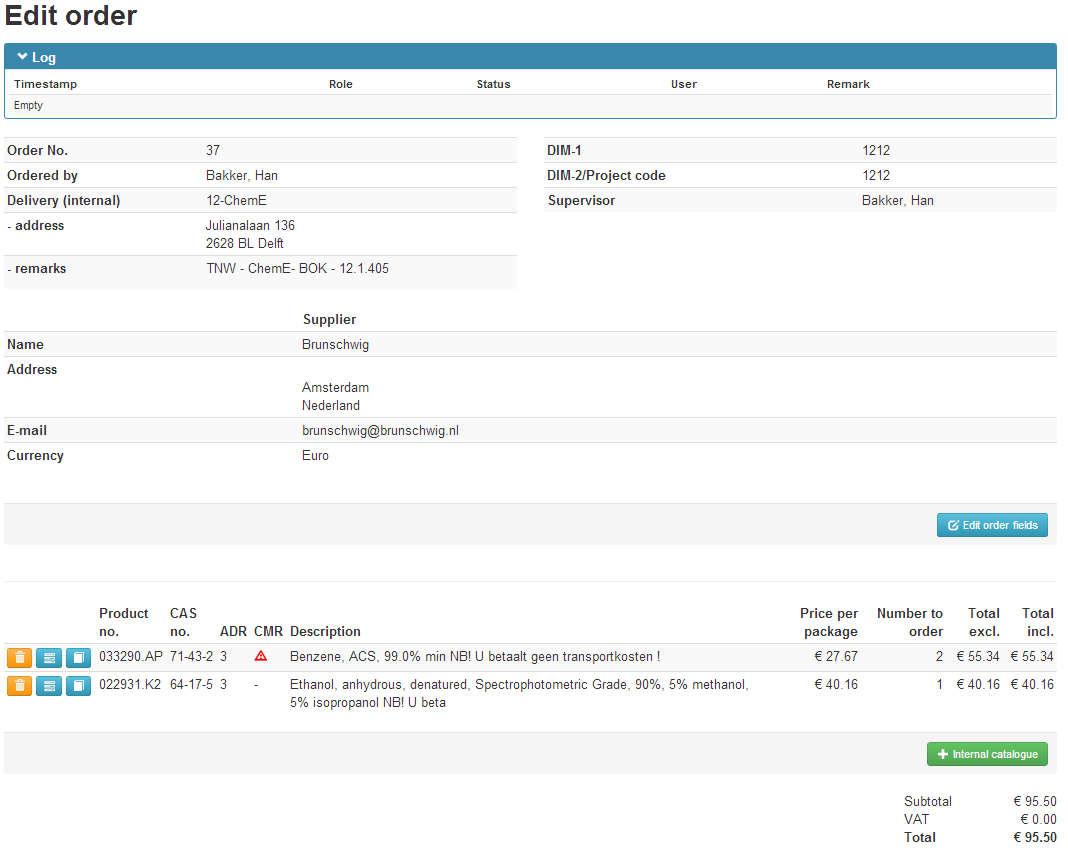The image size is (1068, 851).
Task: Click the delivery value '12-ChemE'
Action: point(236,200)
